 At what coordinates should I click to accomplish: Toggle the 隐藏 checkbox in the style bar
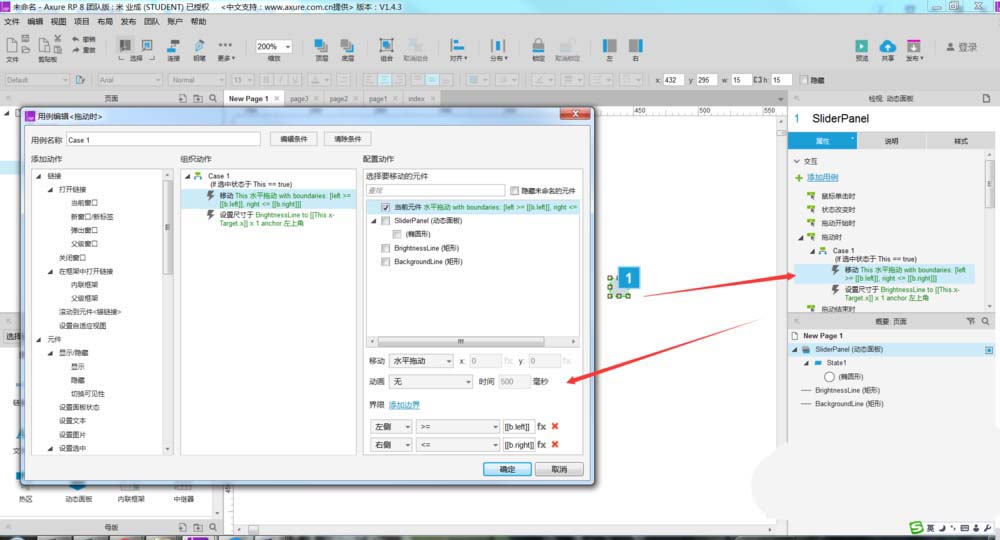pyautogui.click(x=804, y=80)
